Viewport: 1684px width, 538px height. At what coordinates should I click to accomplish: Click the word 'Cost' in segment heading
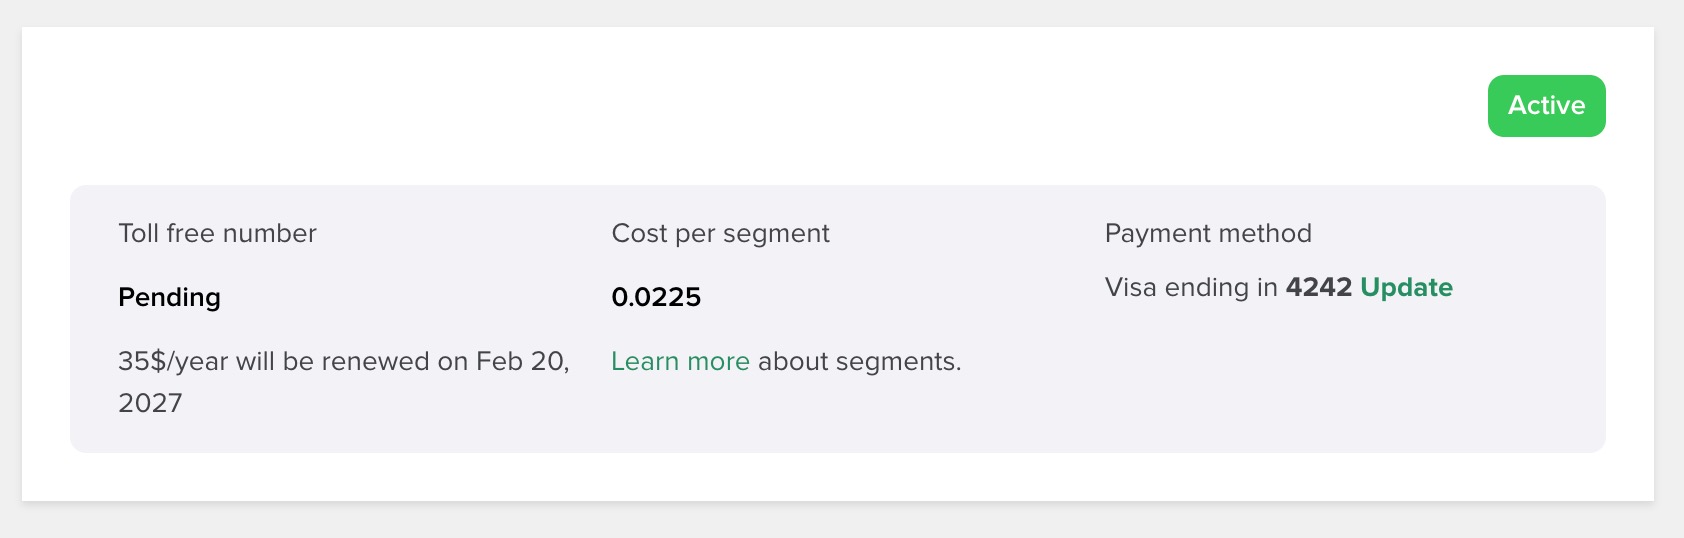point(639,234)
